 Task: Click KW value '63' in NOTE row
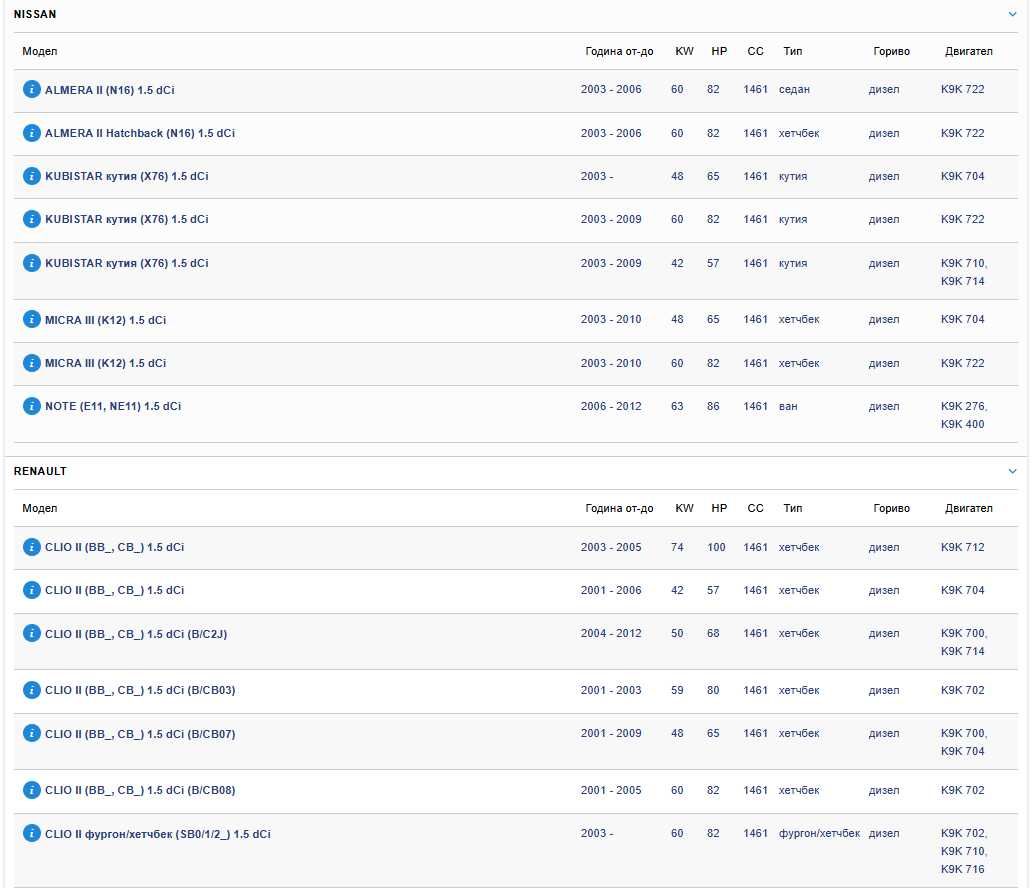(677, 406)
